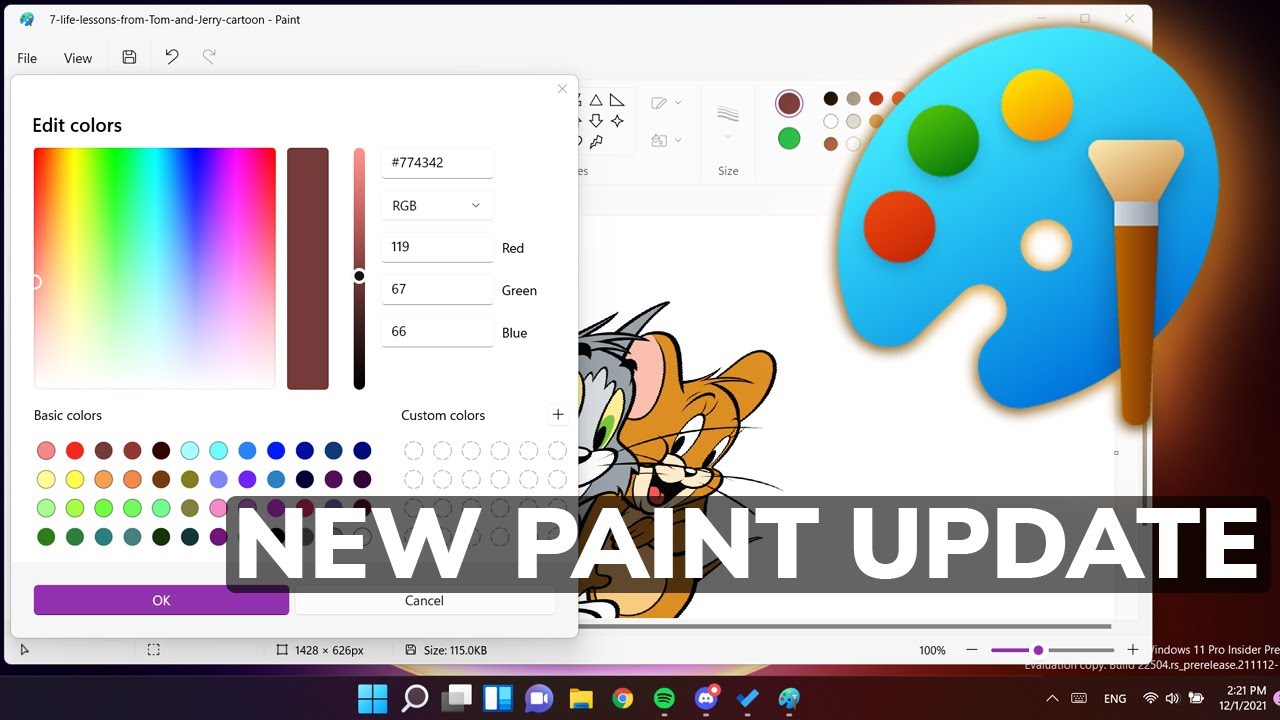Close the Edit colors dialog with X

coord(562,89)
